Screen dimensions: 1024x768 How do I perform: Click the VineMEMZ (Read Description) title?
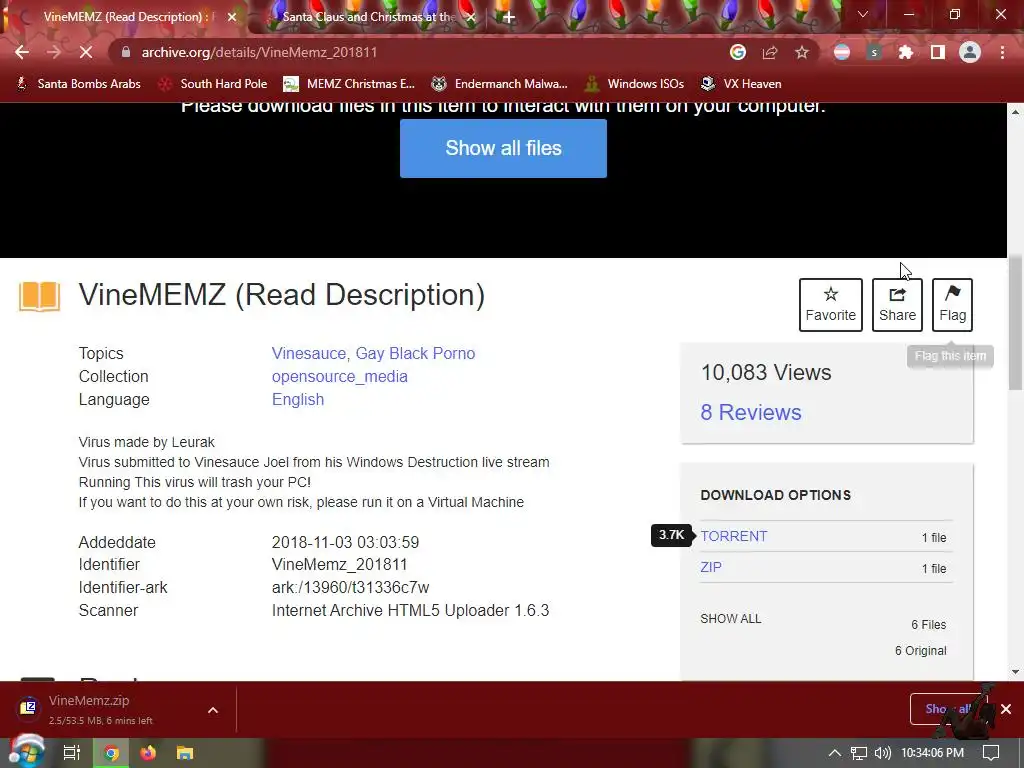point(282,295)
